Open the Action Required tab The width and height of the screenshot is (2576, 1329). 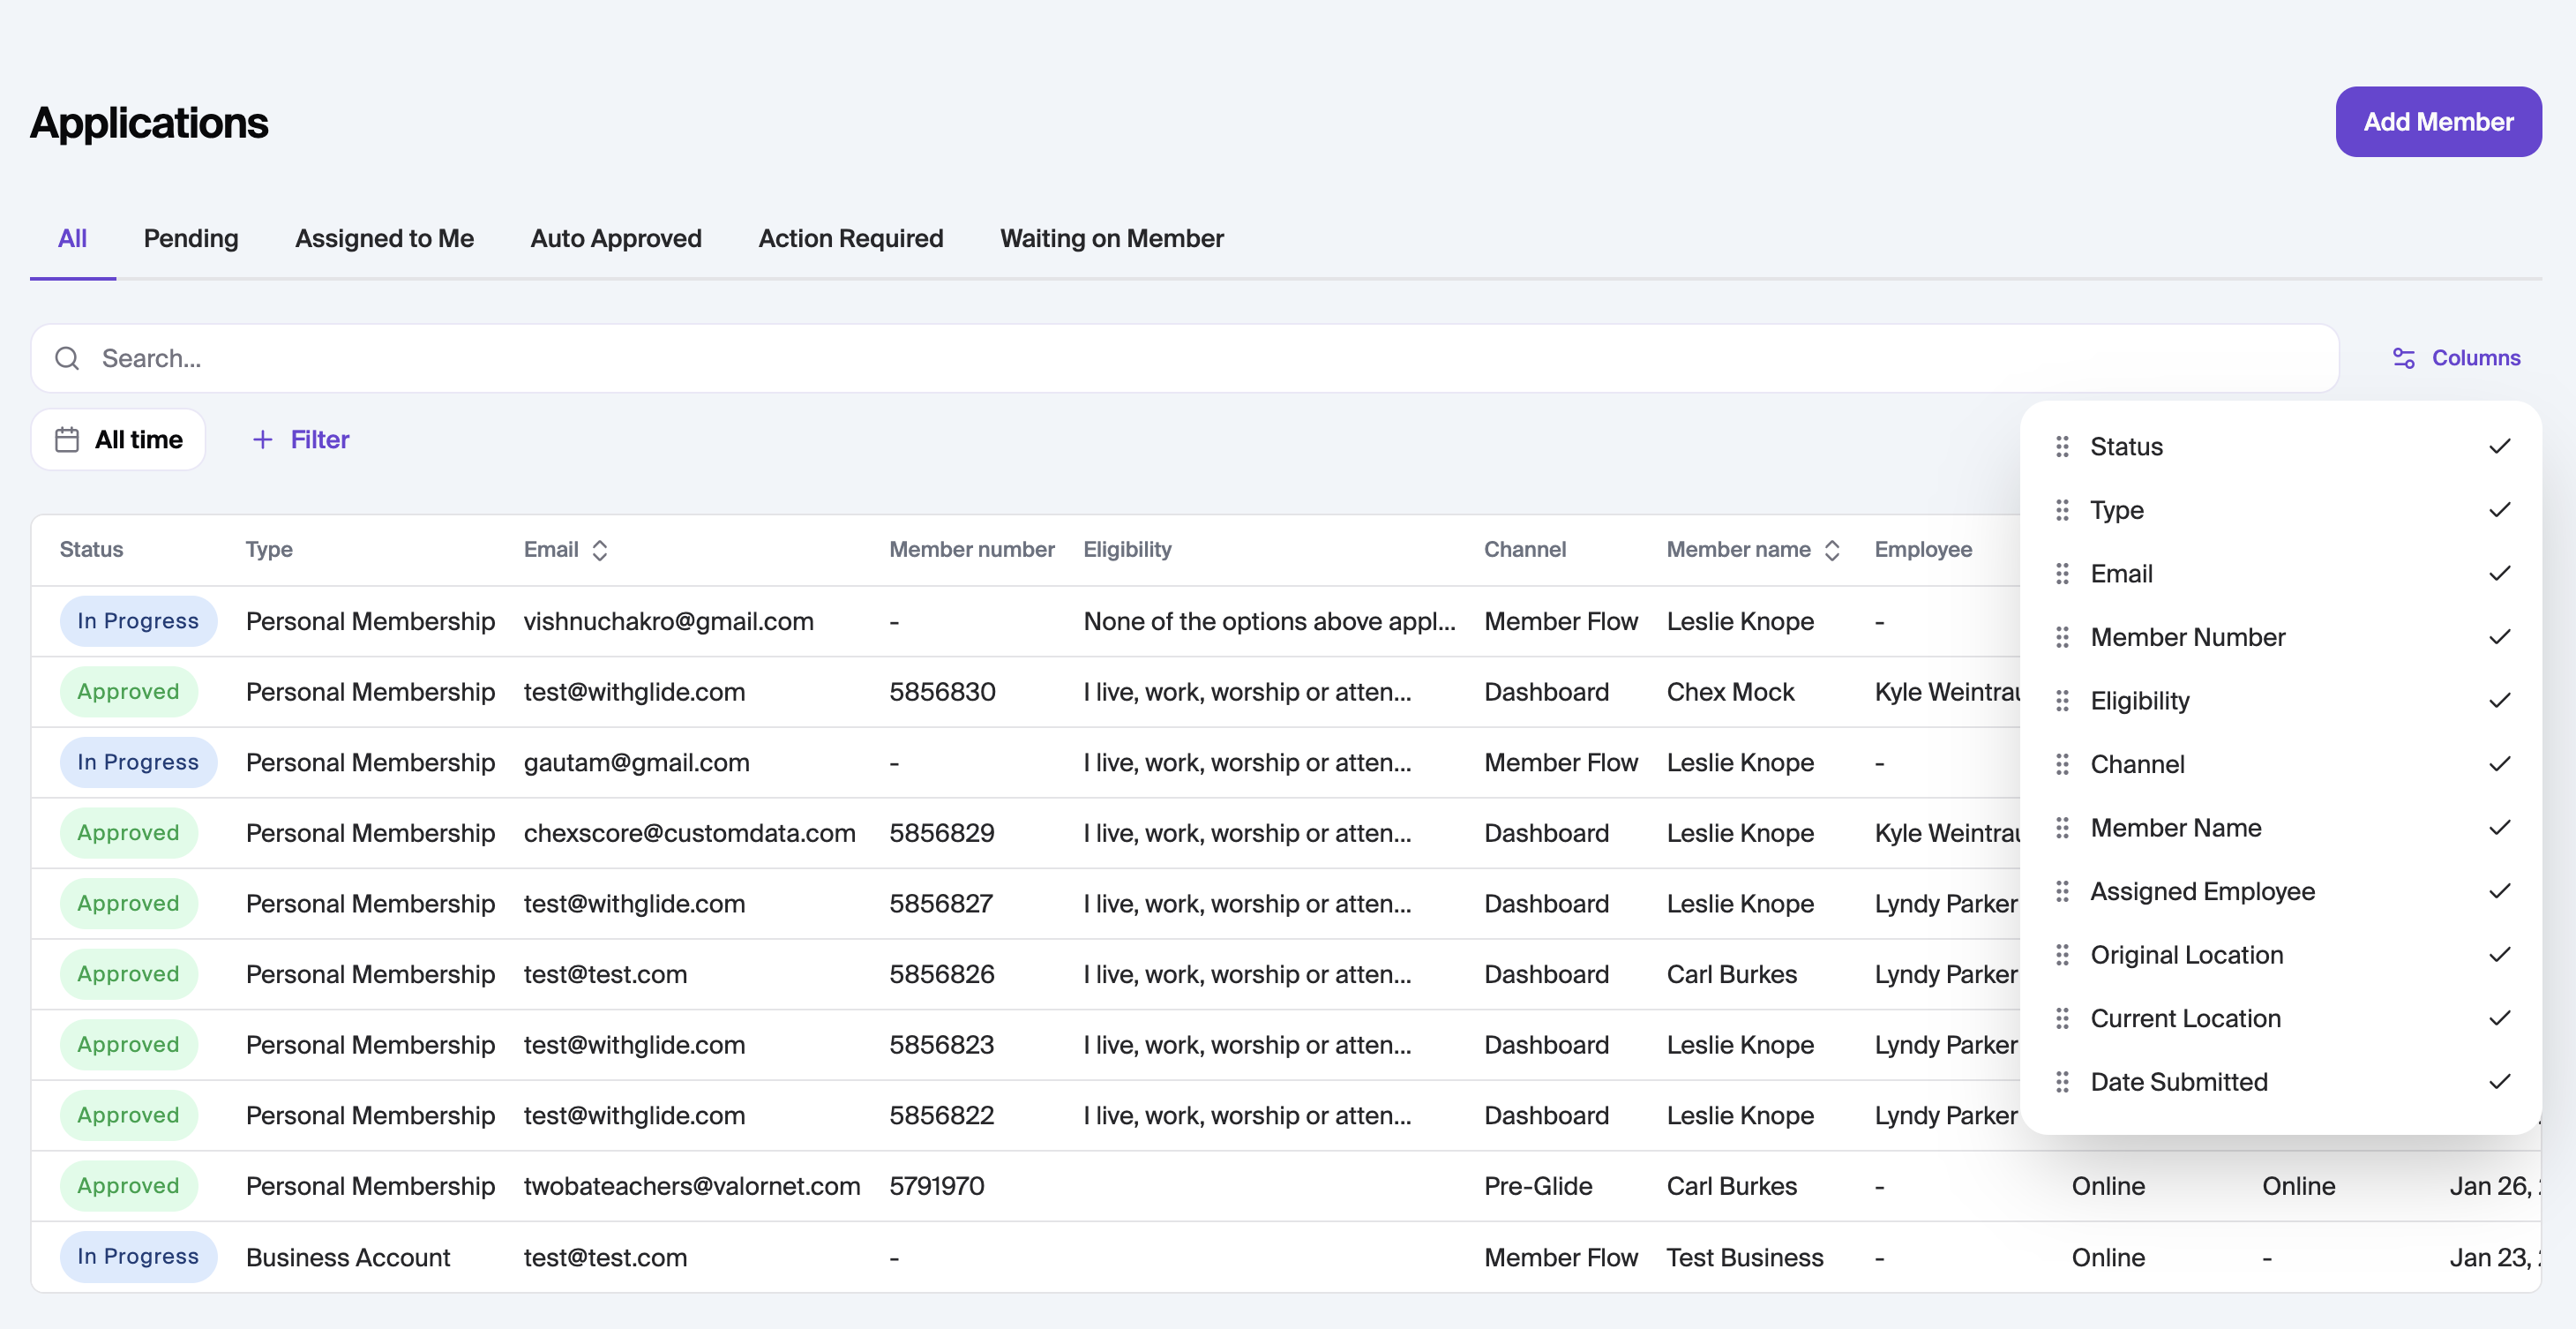pyautogui.click(x=850, y=238)
